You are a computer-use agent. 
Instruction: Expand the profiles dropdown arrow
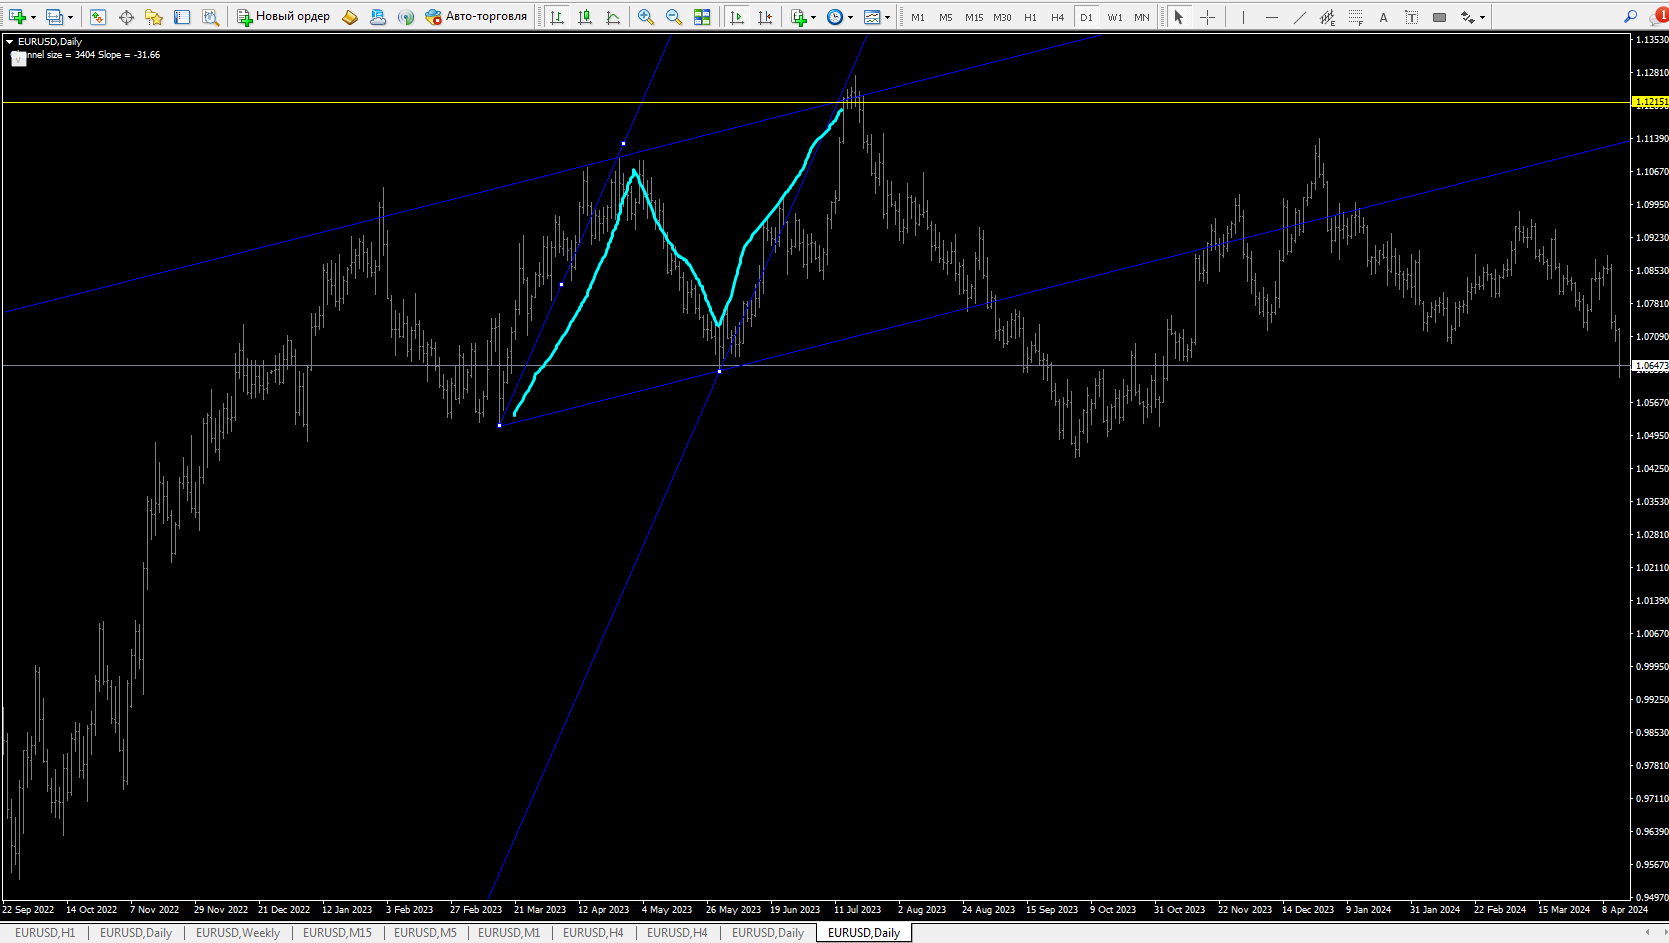click(x=70, y=17)
